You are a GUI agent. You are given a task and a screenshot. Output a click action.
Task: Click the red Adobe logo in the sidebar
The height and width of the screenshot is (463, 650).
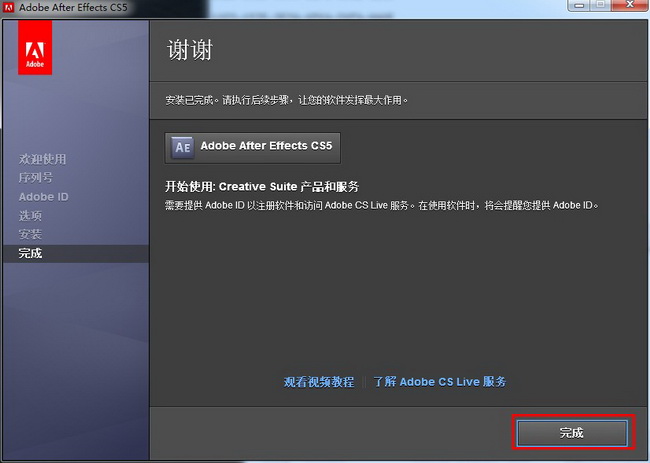pos(35,48)
